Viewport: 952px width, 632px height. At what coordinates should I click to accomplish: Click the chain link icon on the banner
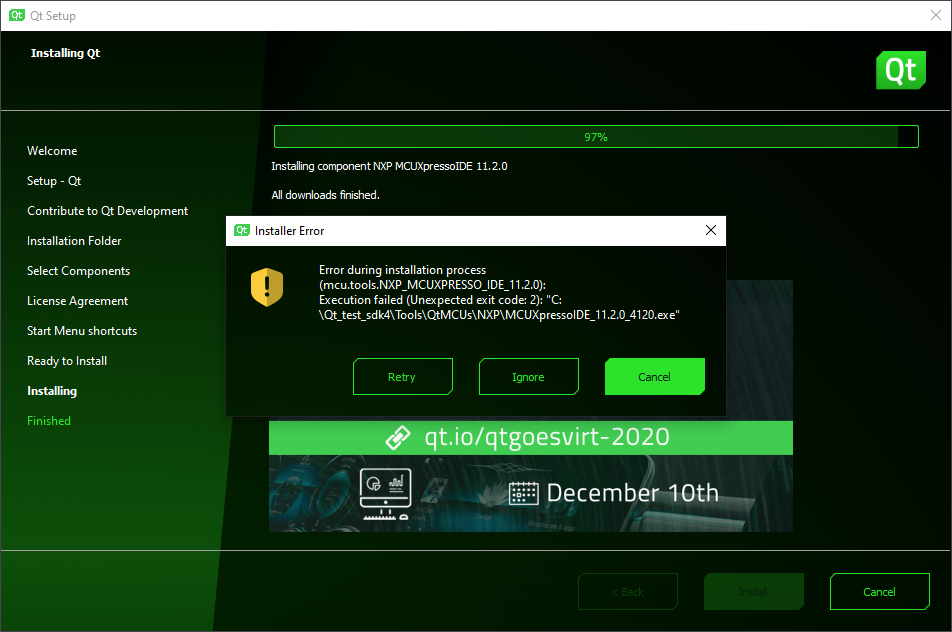click(398, 438)
